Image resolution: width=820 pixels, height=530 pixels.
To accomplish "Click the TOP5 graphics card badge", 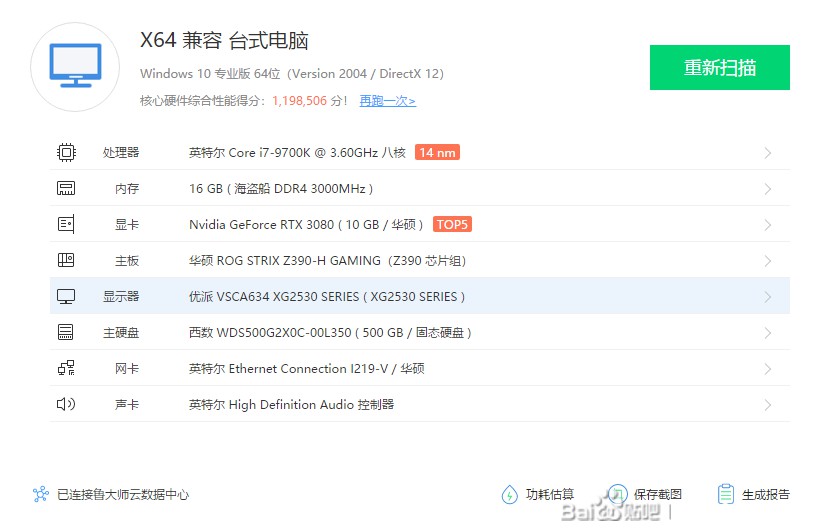I will [452, 224].
